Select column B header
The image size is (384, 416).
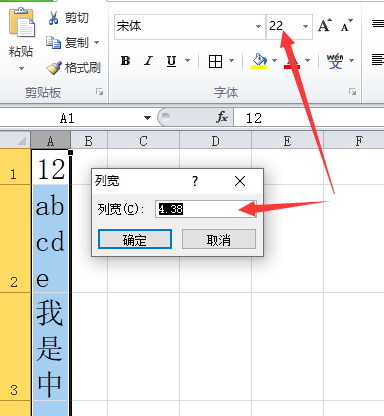(x=89, y=140)
